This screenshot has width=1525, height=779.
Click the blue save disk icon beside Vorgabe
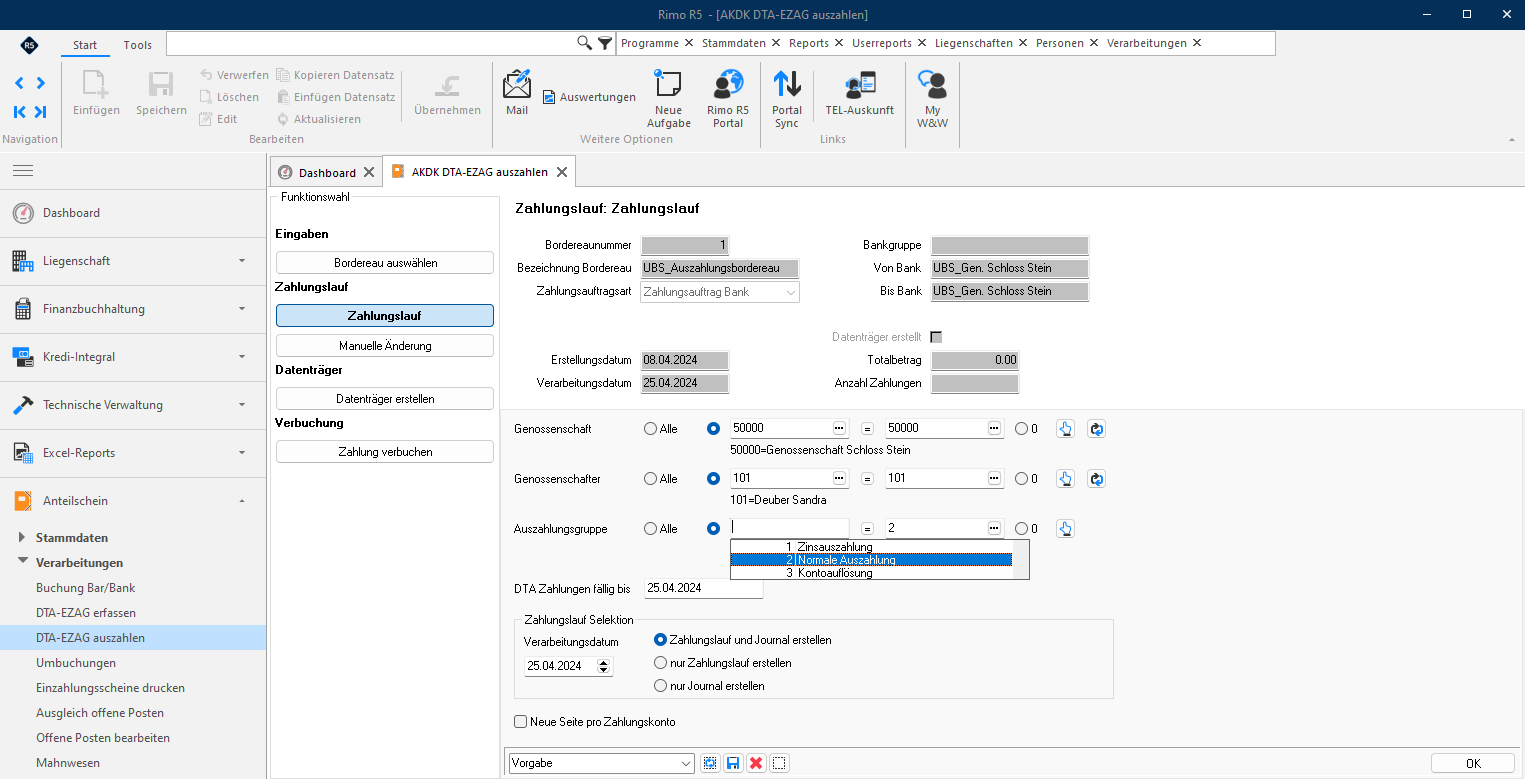(x=733, y=763)
